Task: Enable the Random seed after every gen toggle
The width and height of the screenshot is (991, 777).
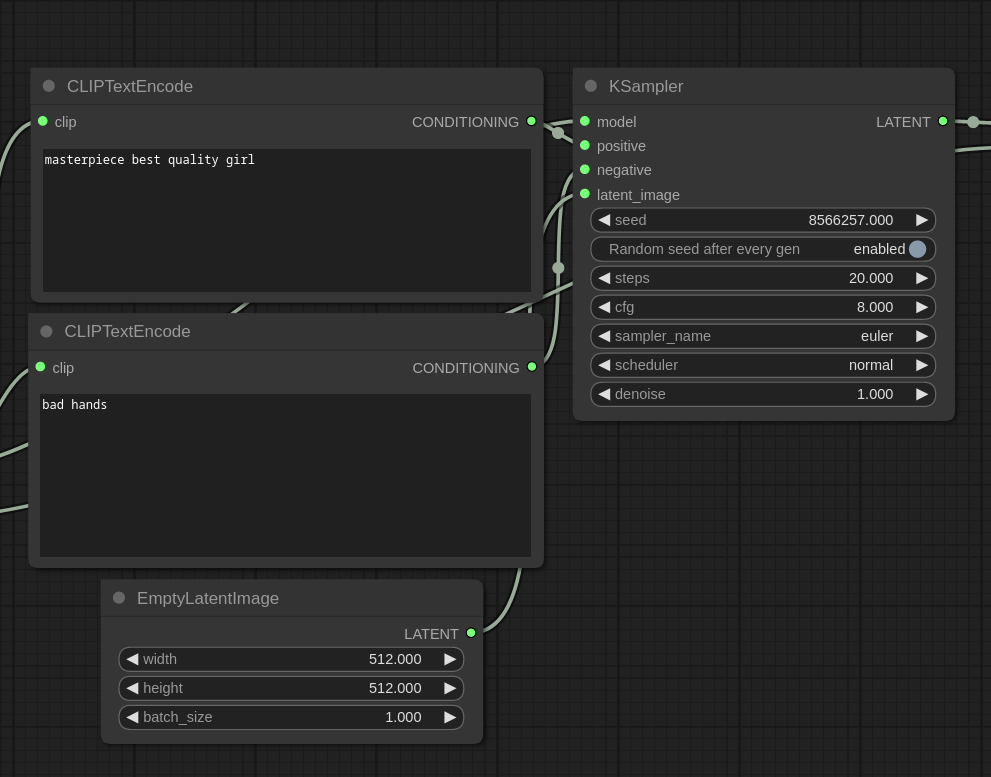Action: coord(917,249)
